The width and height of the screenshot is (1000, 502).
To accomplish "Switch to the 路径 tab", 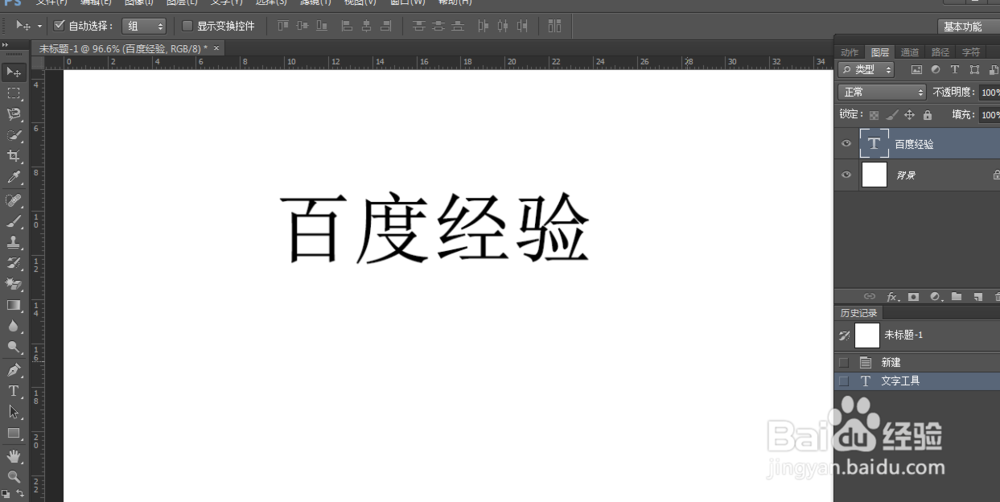I will click(940, 52).
